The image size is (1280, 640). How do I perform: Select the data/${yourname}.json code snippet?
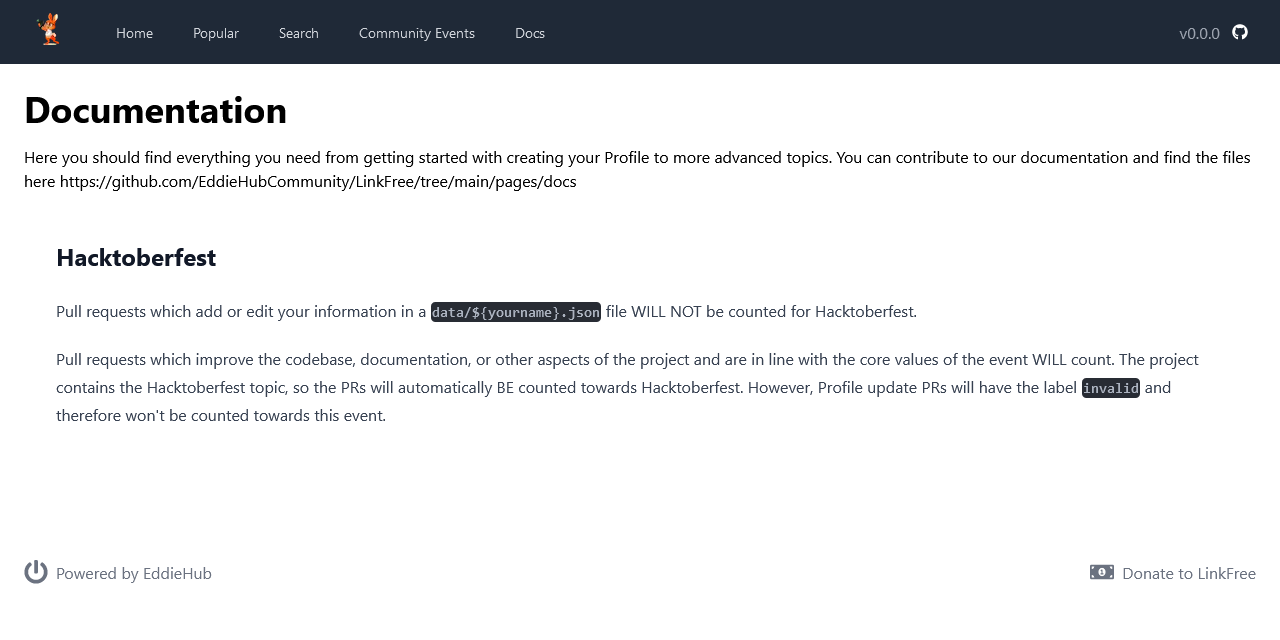(x=515, y=311)
